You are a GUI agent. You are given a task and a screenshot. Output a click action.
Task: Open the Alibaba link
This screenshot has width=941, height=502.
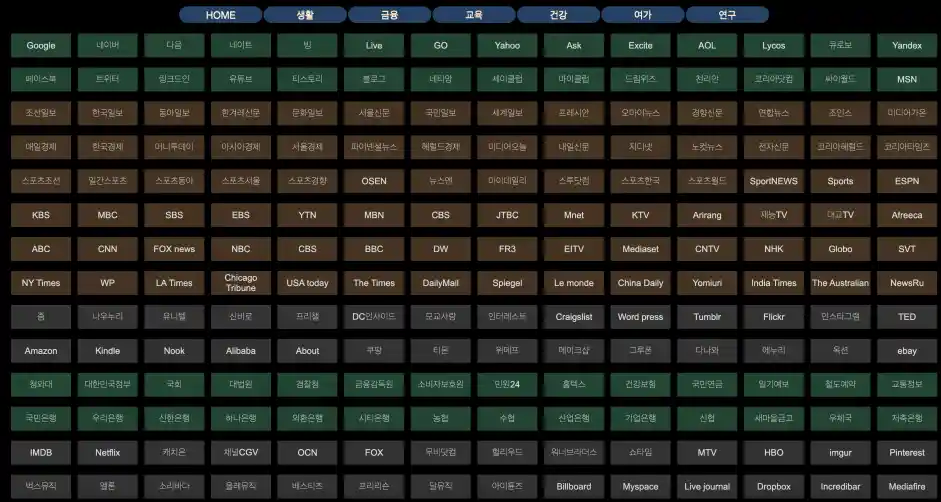point(241,351)
